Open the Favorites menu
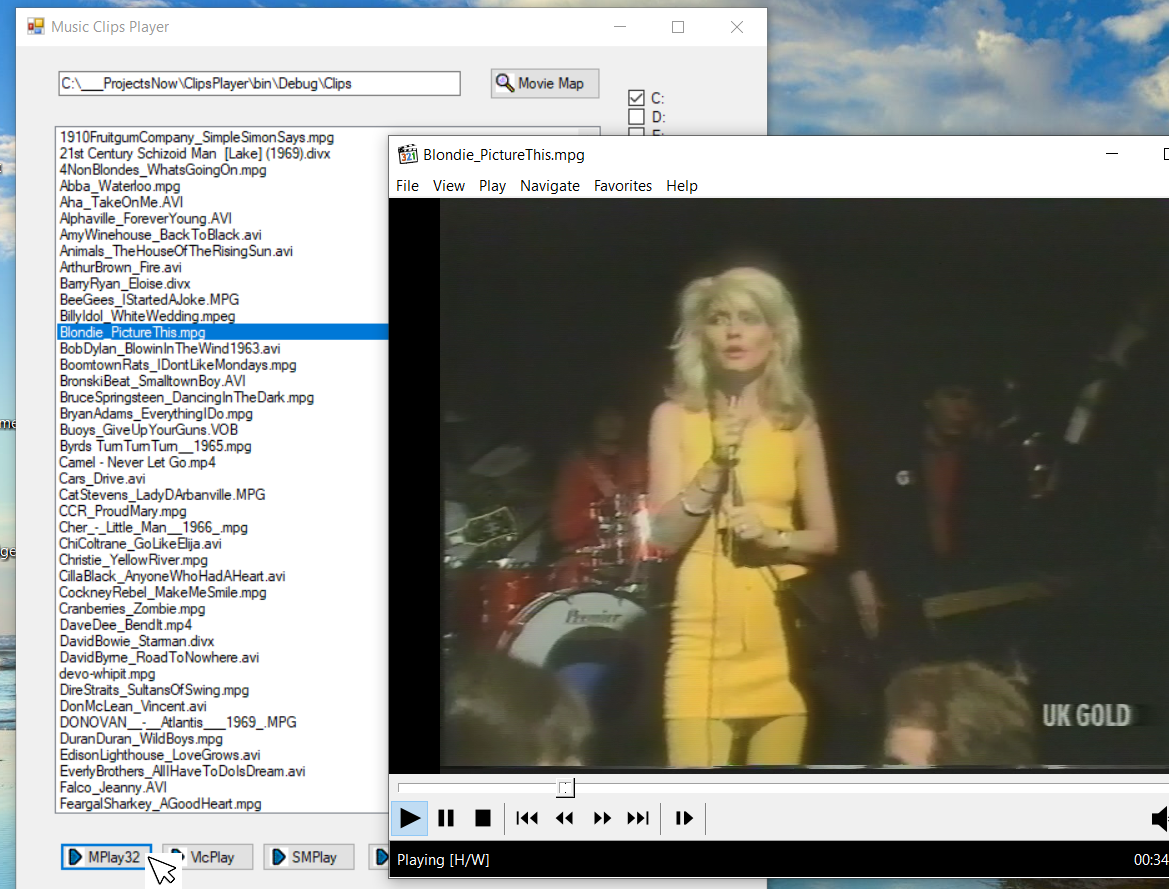The image size is (1169, 889). [x=623, y=186]
